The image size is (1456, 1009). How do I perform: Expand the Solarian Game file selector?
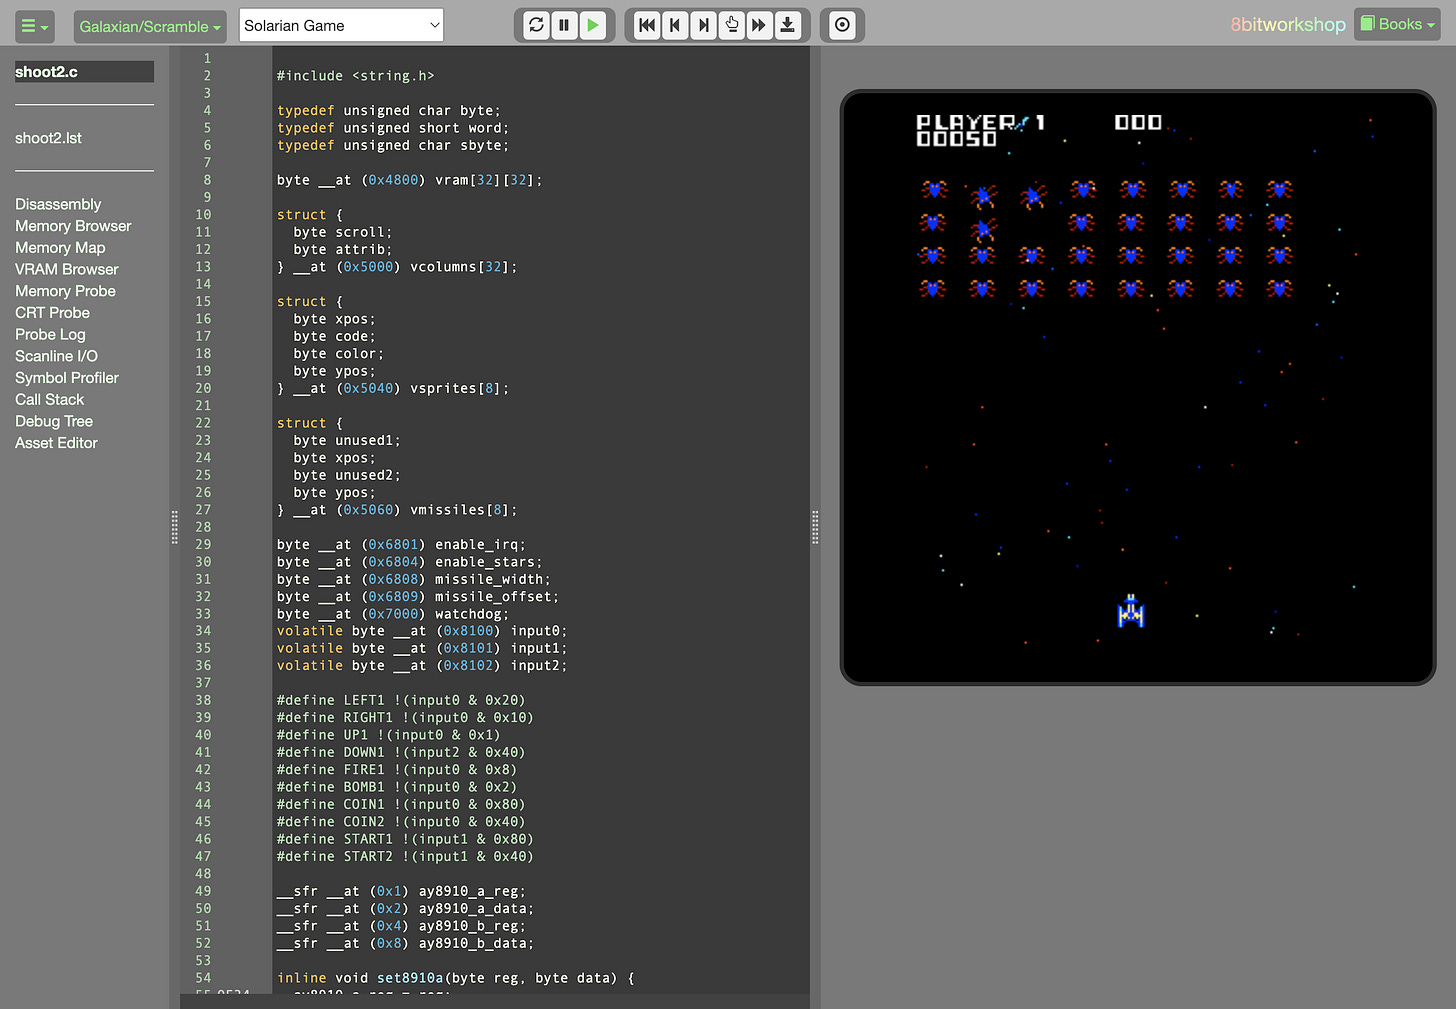[x=341, y=26]
